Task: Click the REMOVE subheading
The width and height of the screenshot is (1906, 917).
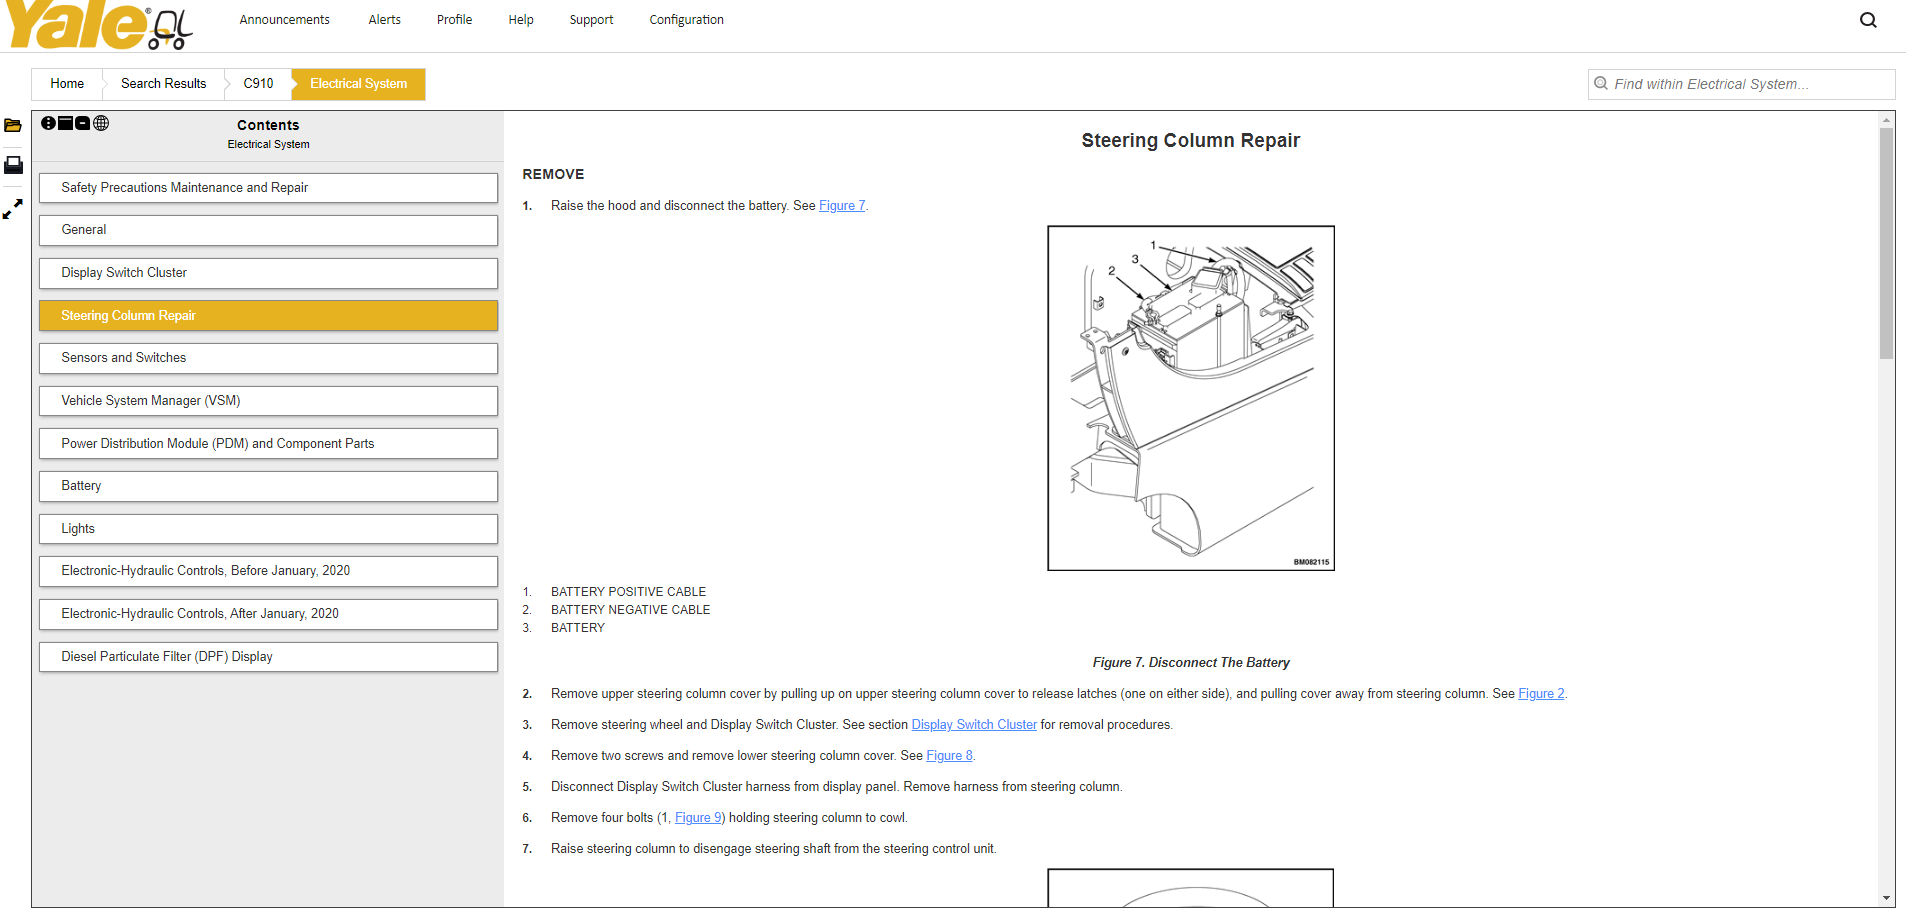Action: pyautogui.click(x=553, y=174)
